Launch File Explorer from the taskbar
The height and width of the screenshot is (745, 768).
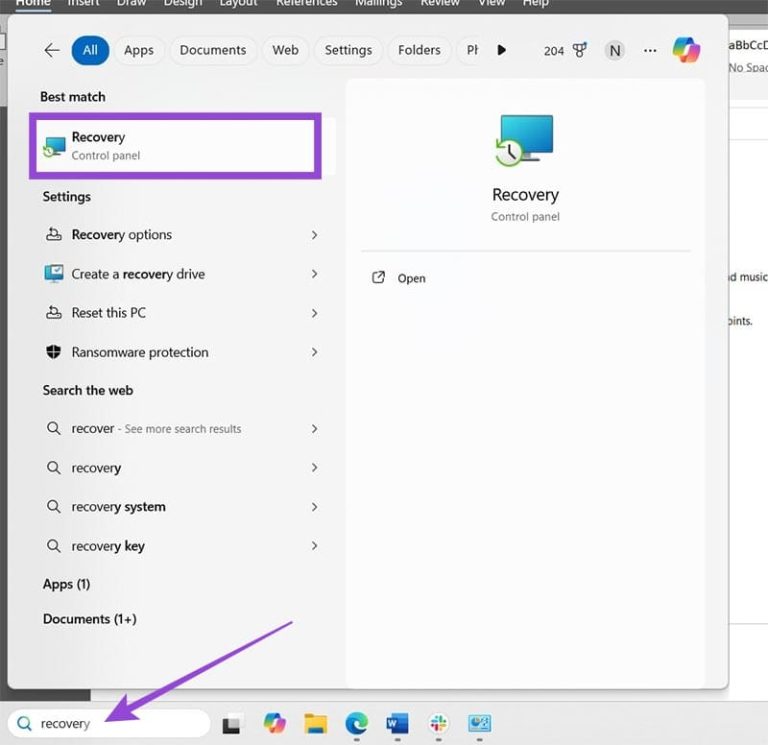pyautogui.click(x=315, y=723)
